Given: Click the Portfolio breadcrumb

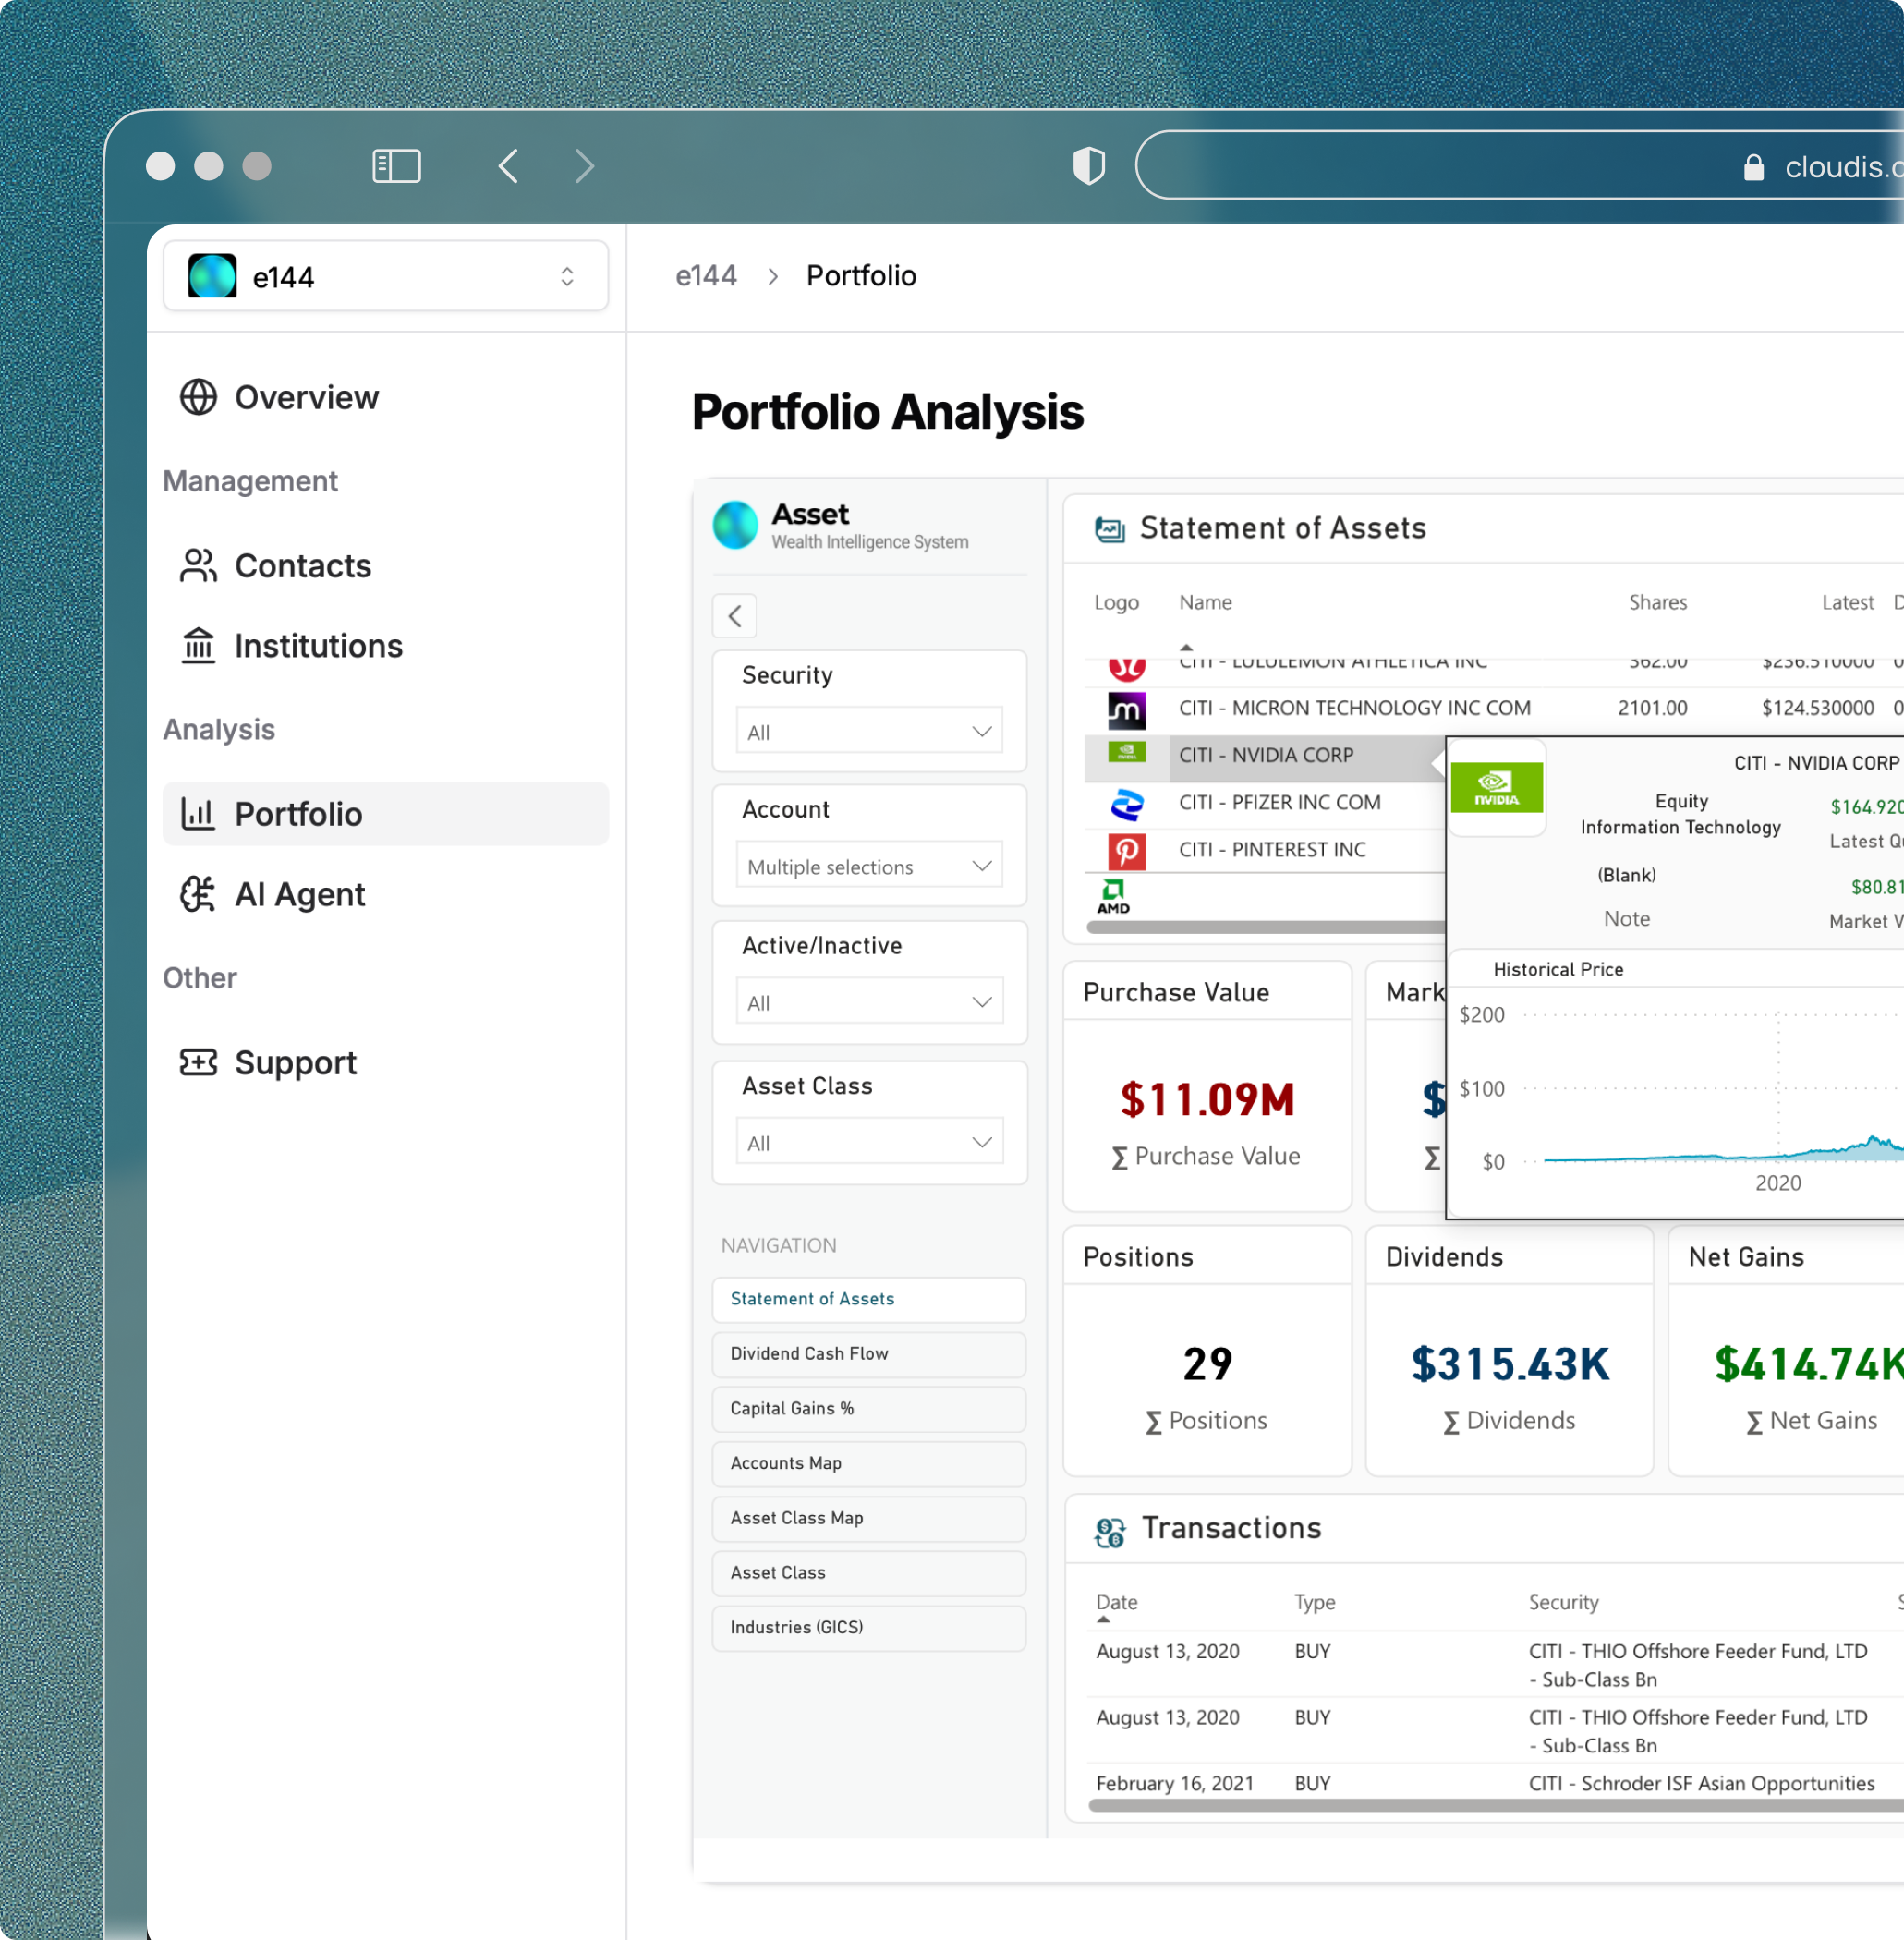Looking at the screenshot, I should [861, 276].
